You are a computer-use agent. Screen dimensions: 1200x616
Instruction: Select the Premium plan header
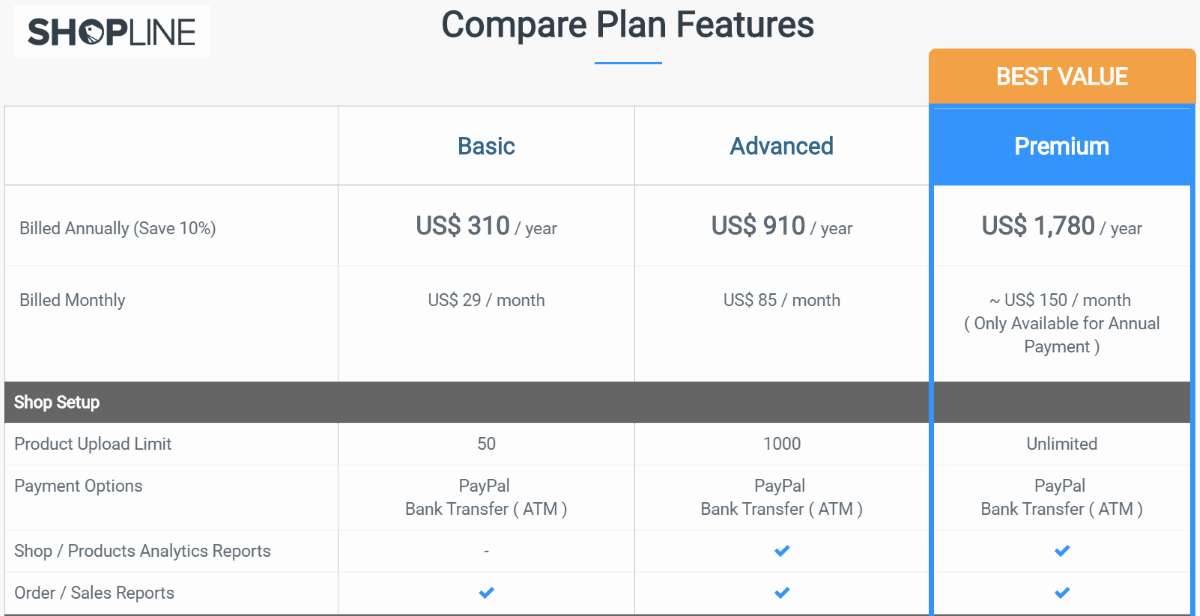[1062, 146]
